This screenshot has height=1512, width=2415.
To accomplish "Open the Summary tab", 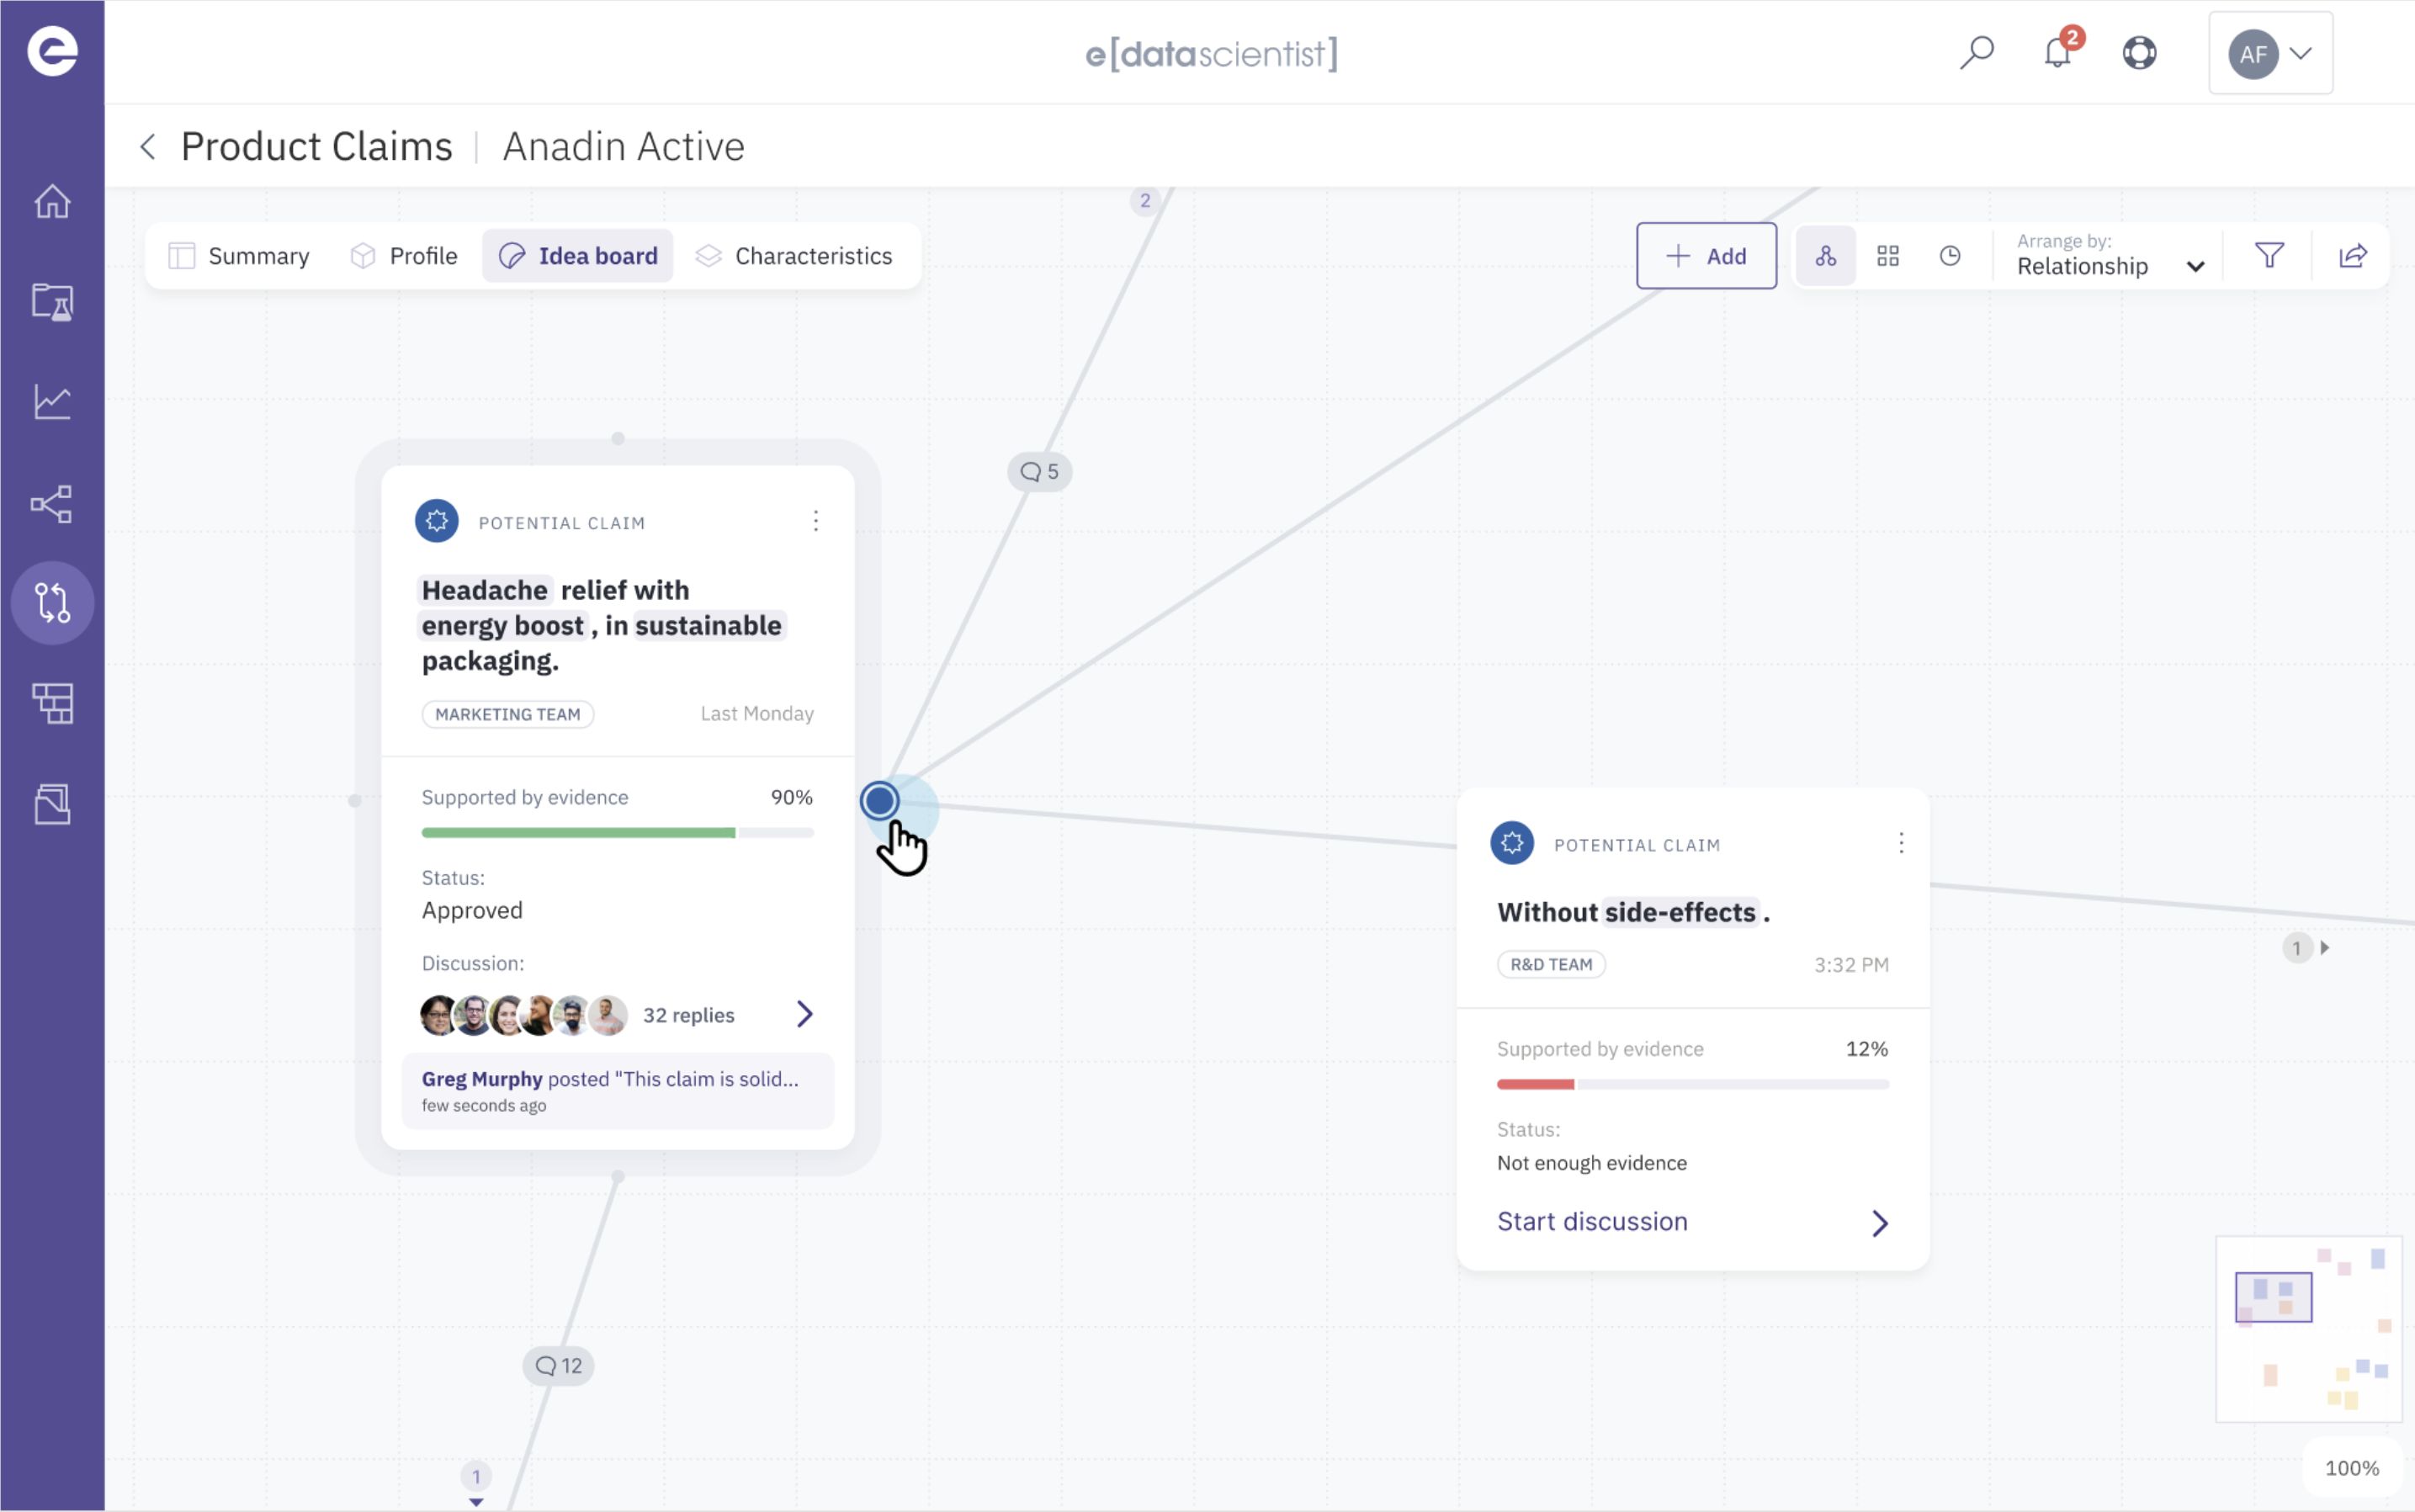I will point(239,256).
